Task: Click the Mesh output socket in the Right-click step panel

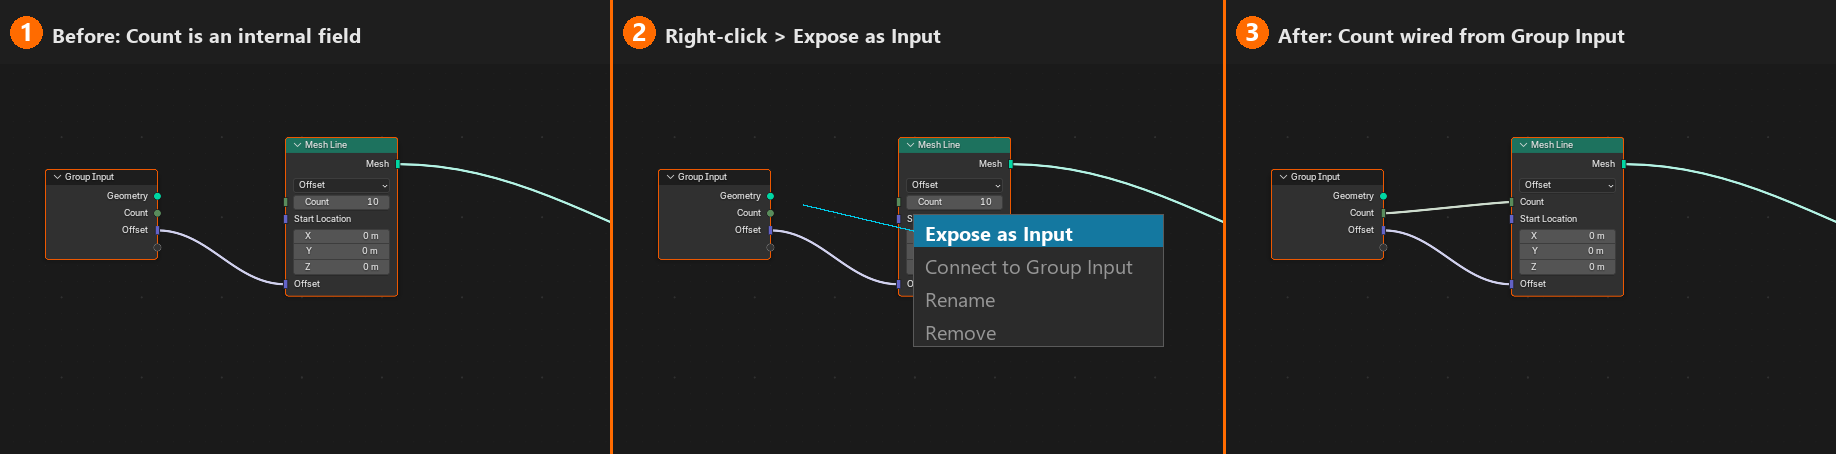Action: 1011,164
